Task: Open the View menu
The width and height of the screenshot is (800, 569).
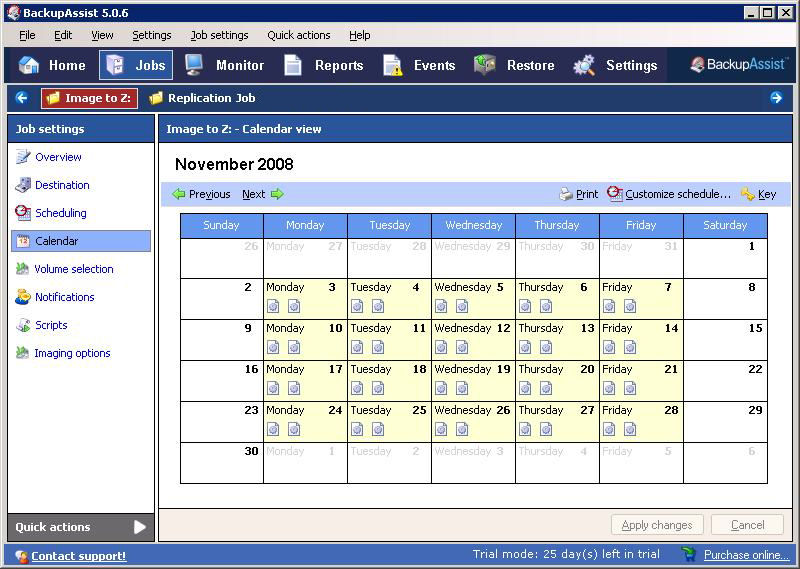Action: pyautogui.click(x=102, y=35)
